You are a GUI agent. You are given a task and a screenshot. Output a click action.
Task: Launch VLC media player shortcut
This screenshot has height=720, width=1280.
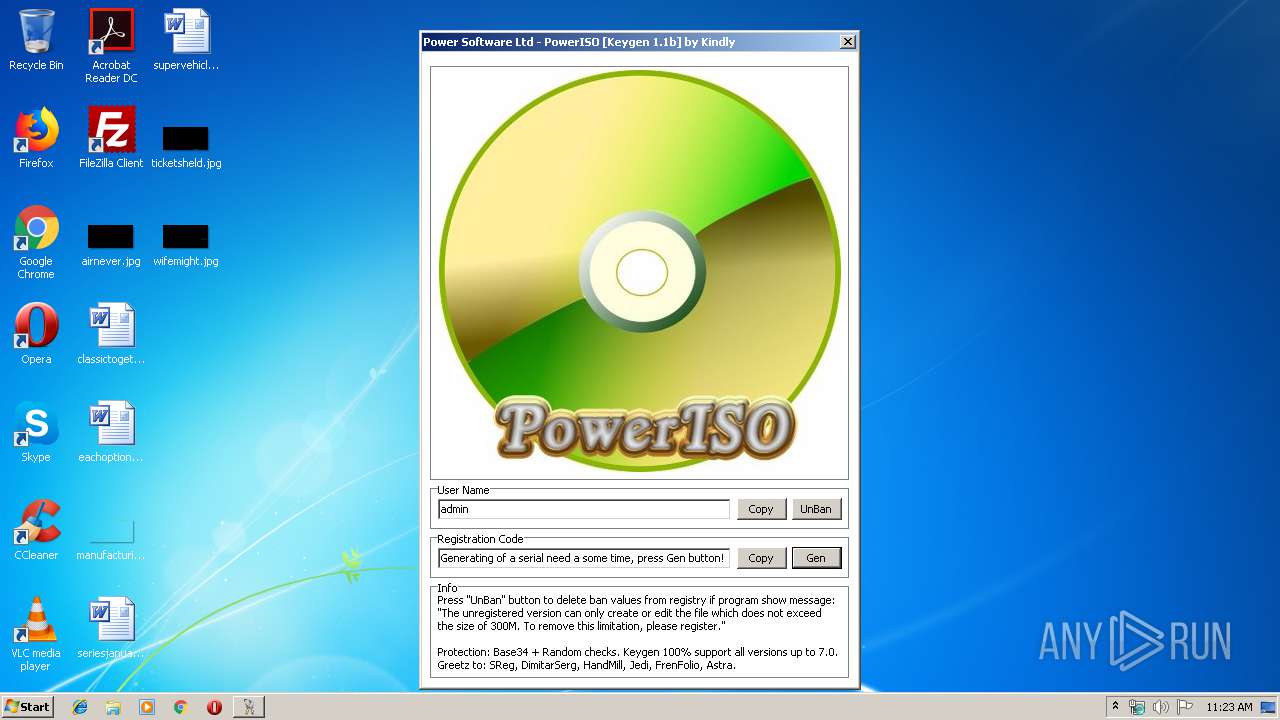pyautogui.click(x=36, y=635)
